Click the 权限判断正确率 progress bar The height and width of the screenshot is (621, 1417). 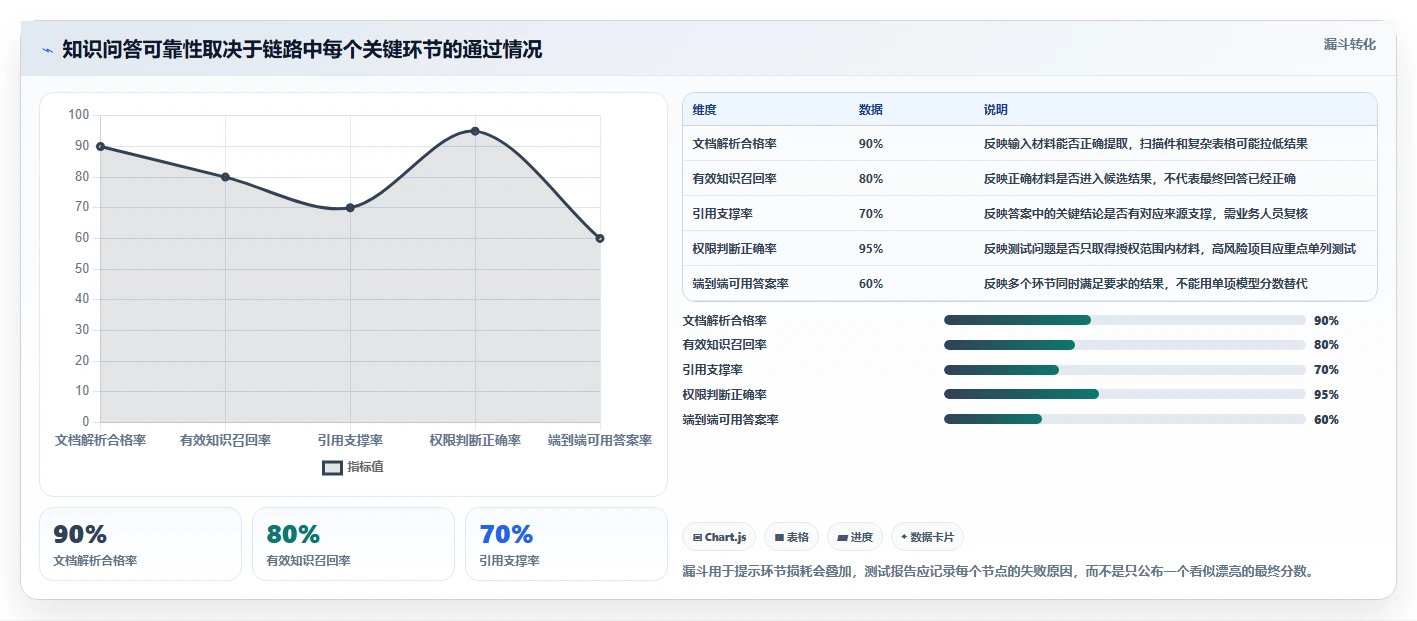pyautogui.click(x=1125, y=394)
